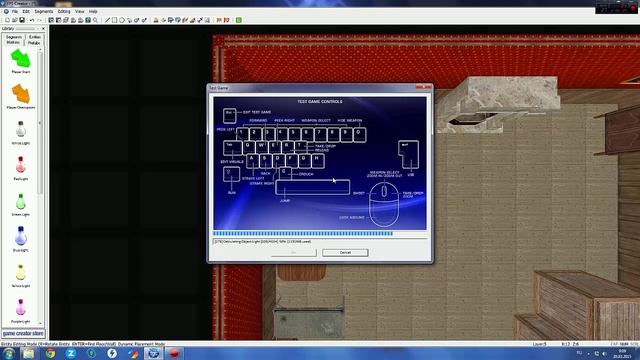
Task: Close the Library panel
Action: (43, 29)
